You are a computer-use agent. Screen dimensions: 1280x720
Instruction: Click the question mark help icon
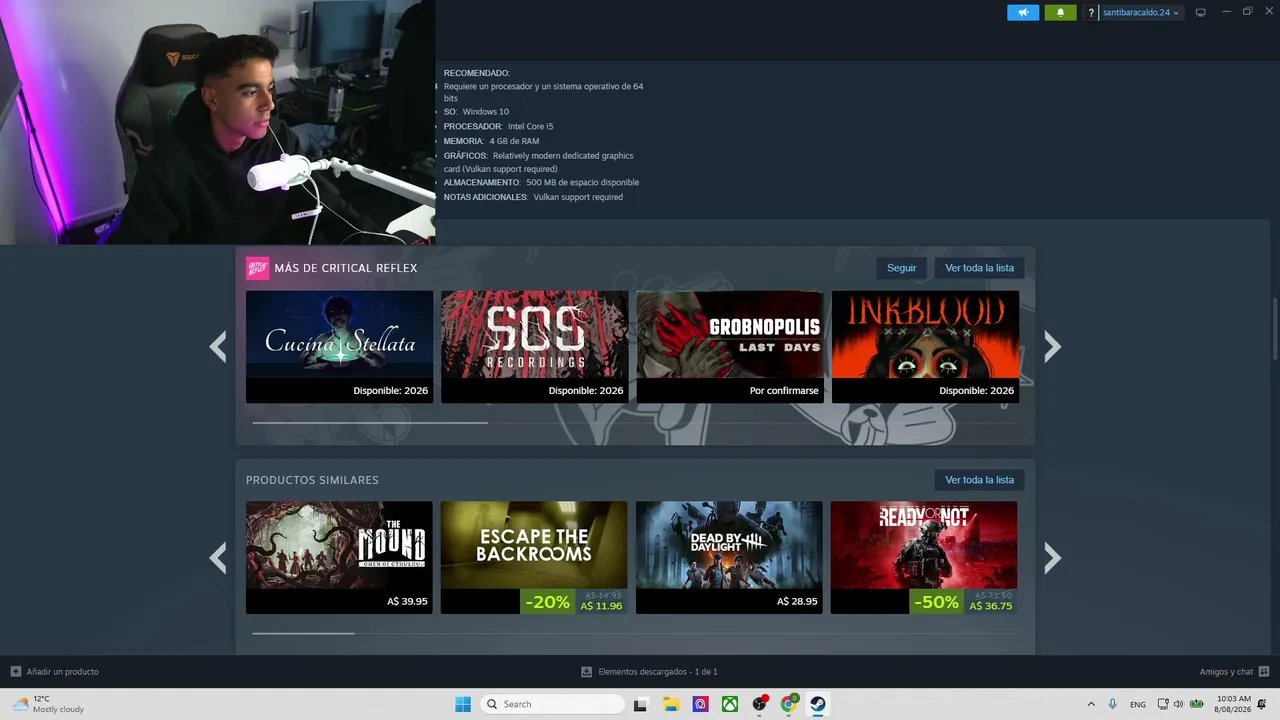click(1091, 13)
